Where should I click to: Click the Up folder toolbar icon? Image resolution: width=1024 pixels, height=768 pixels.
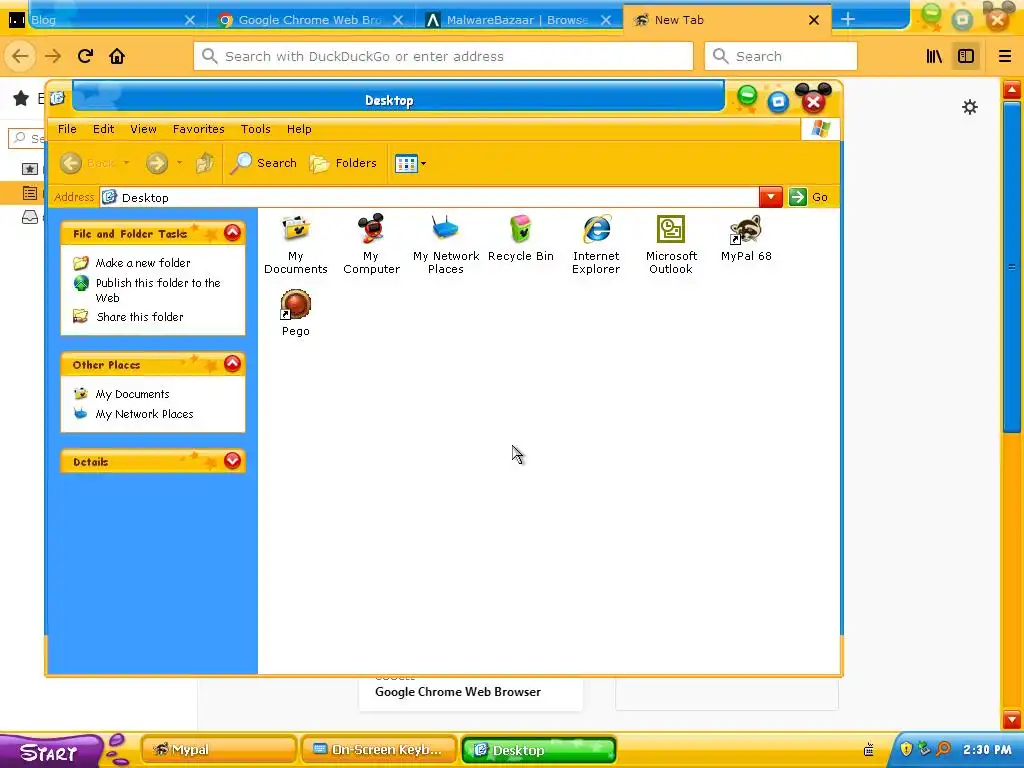pos(204,163)
